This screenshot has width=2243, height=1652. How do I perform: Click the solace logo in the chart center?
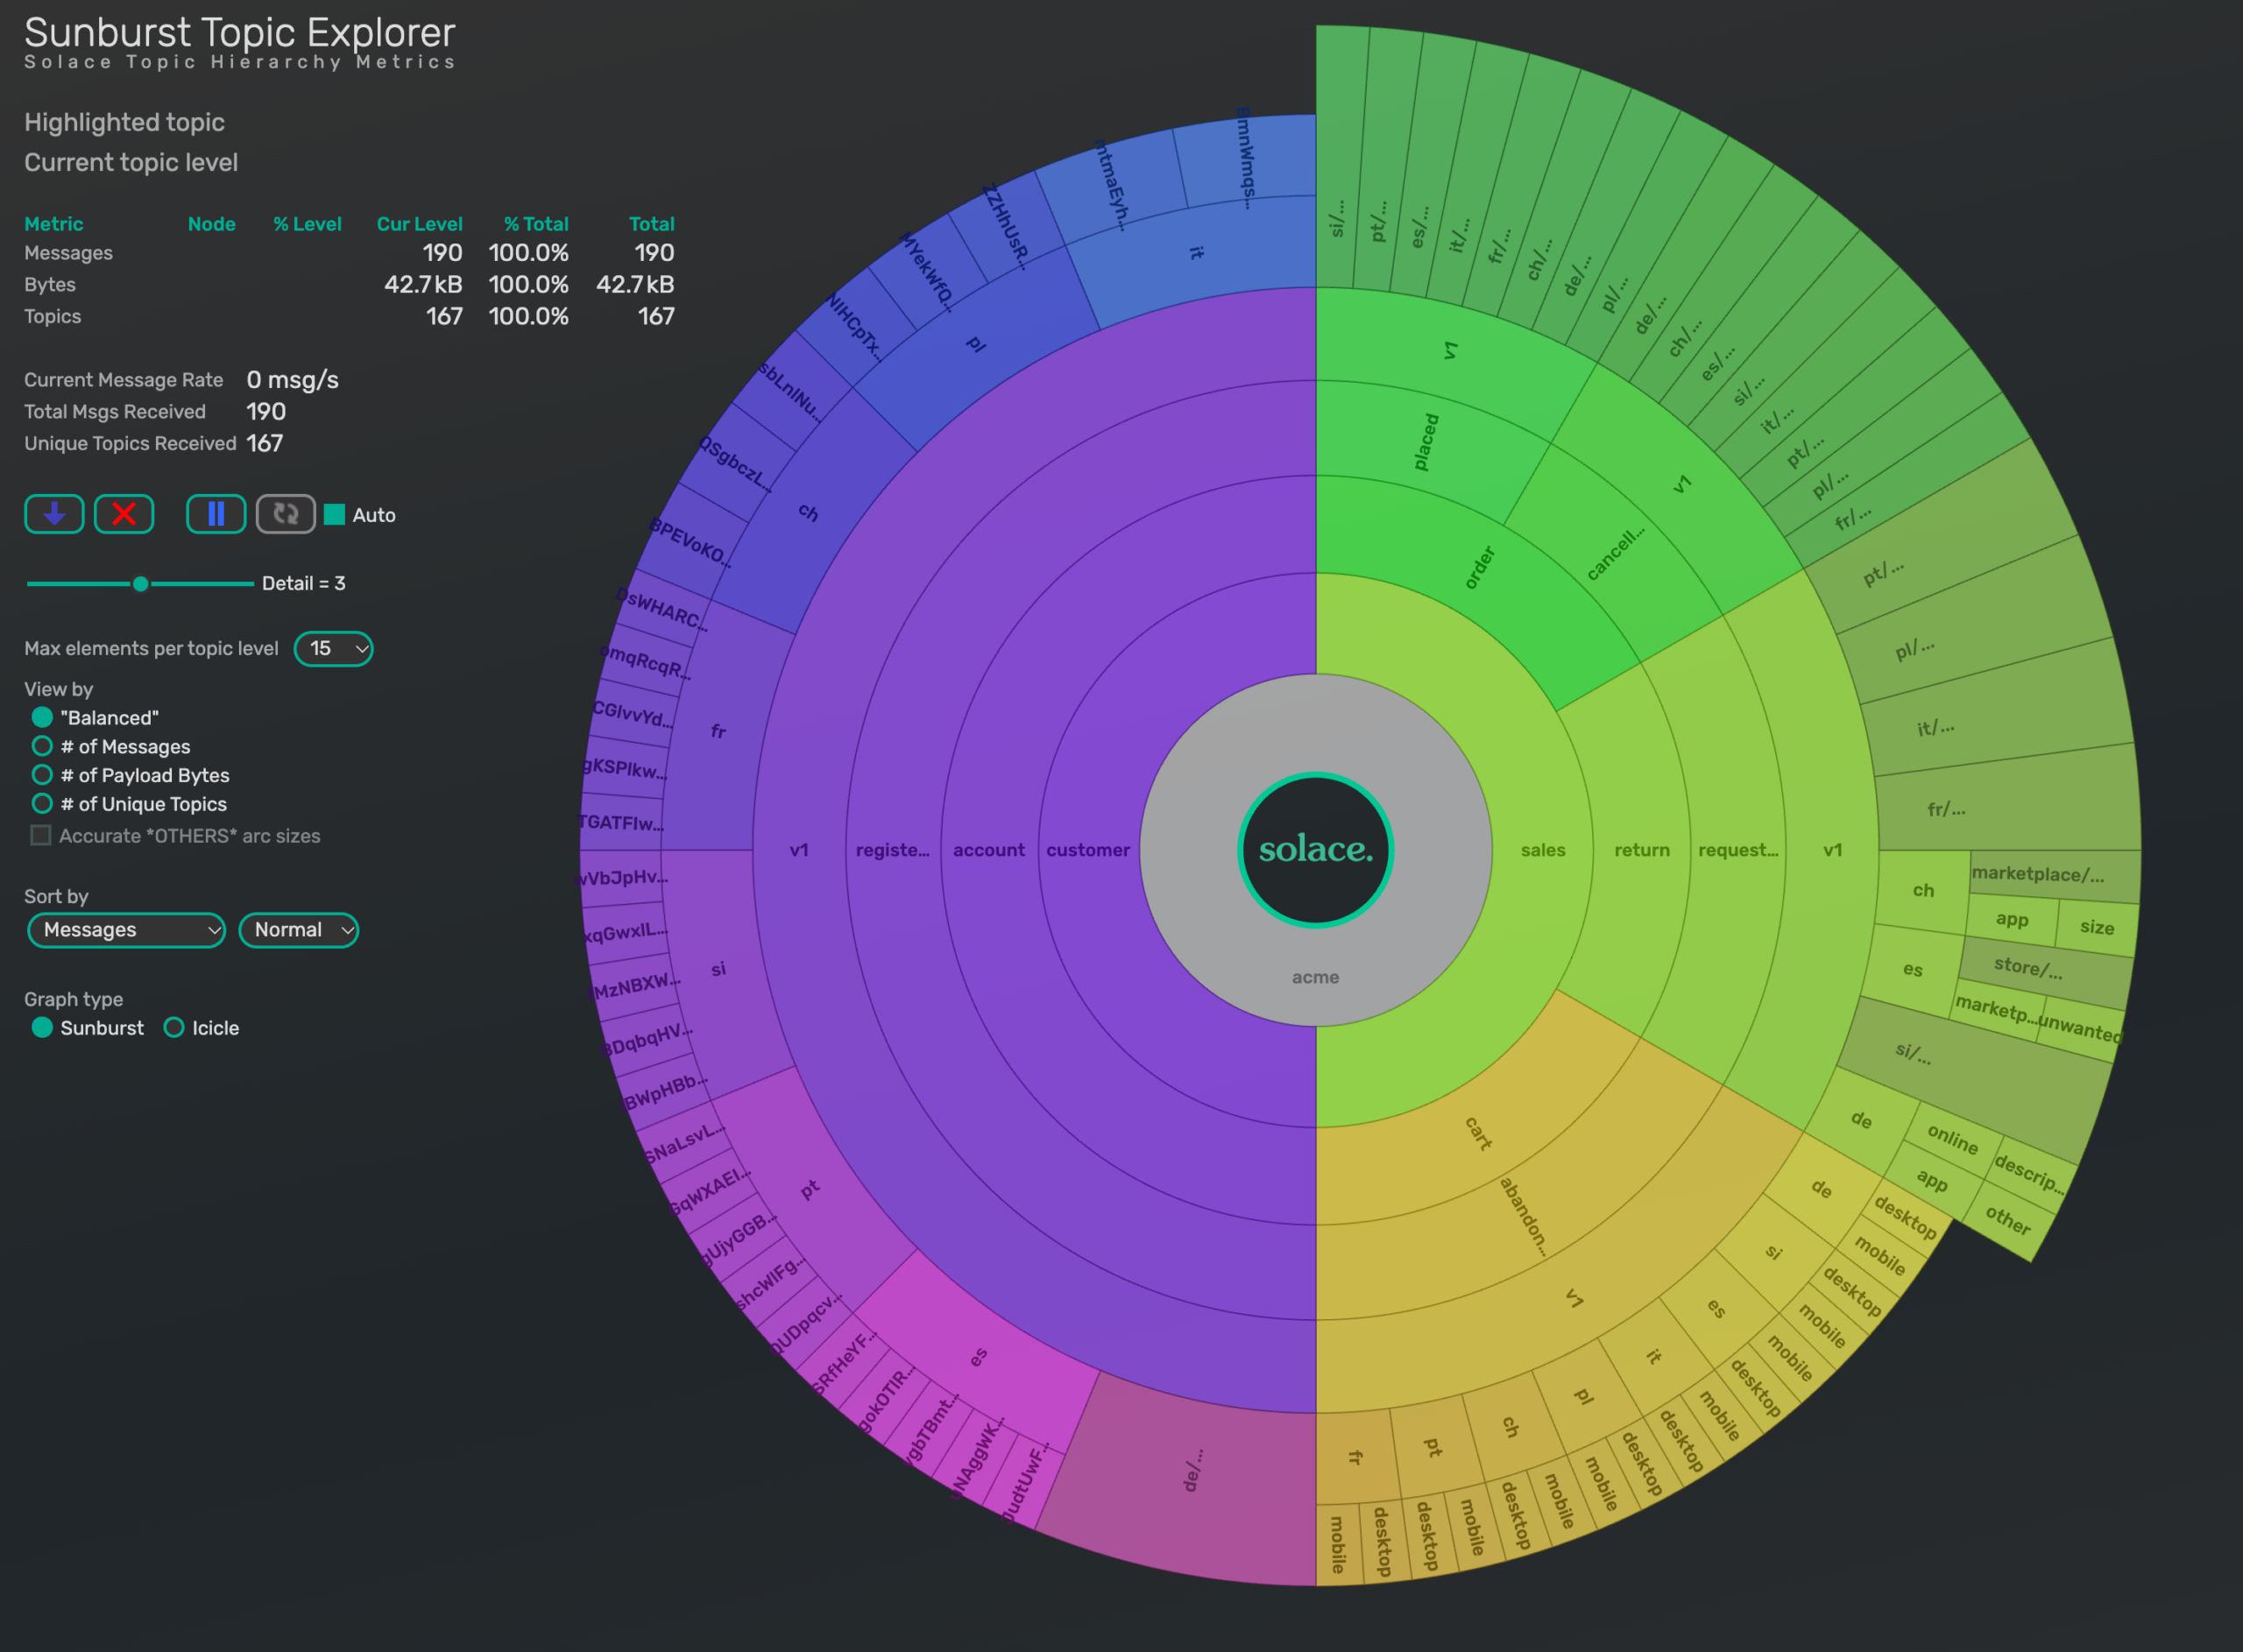(1316, 850)
